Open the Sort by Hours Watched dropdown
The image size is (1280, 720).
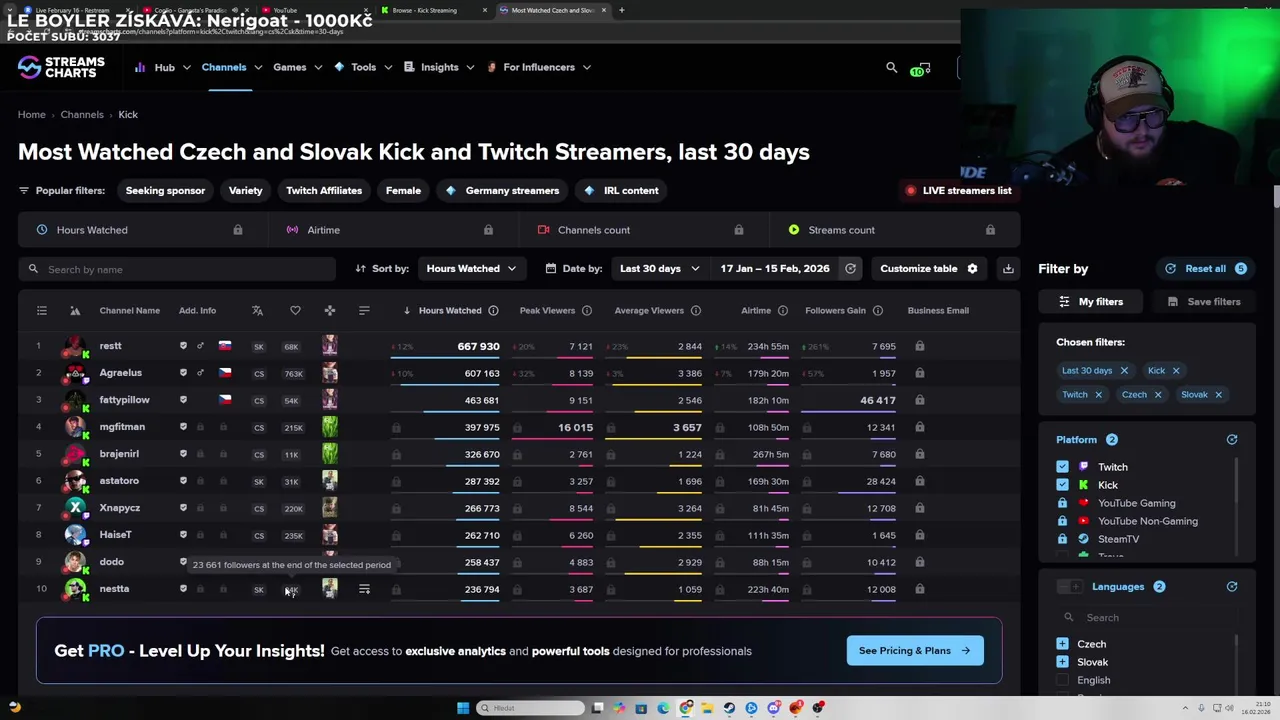pyautogui.click(x=471, y=269)
